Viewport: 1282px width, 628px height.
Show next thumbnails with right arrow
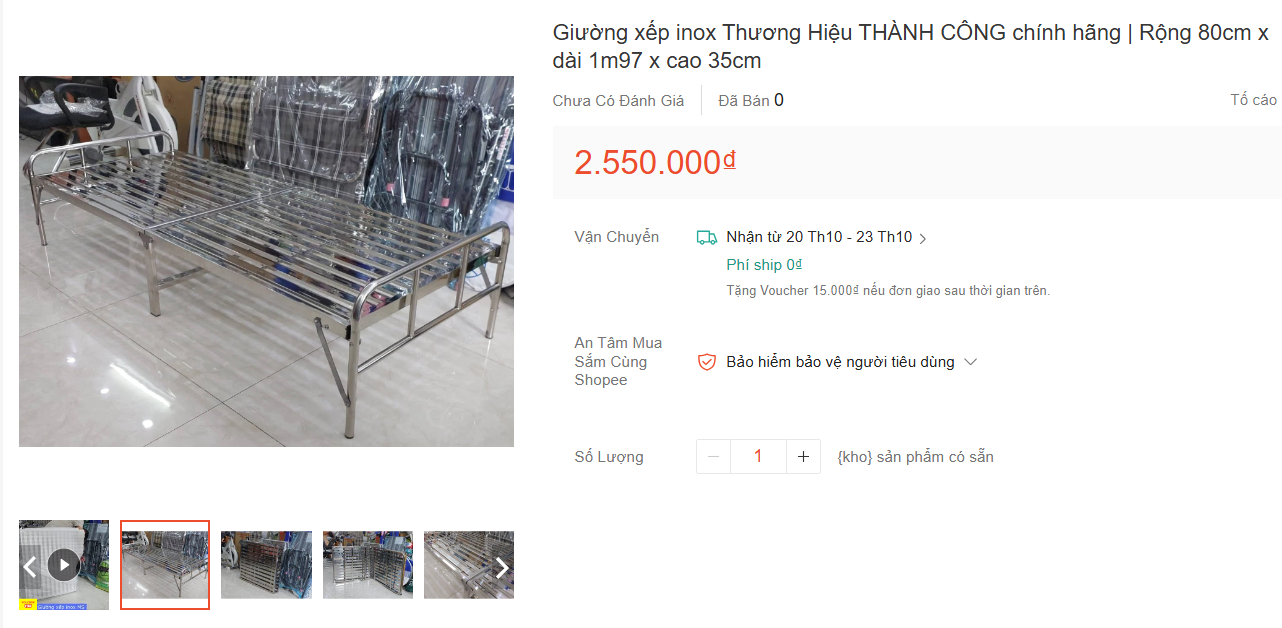(x=503, y=568)
